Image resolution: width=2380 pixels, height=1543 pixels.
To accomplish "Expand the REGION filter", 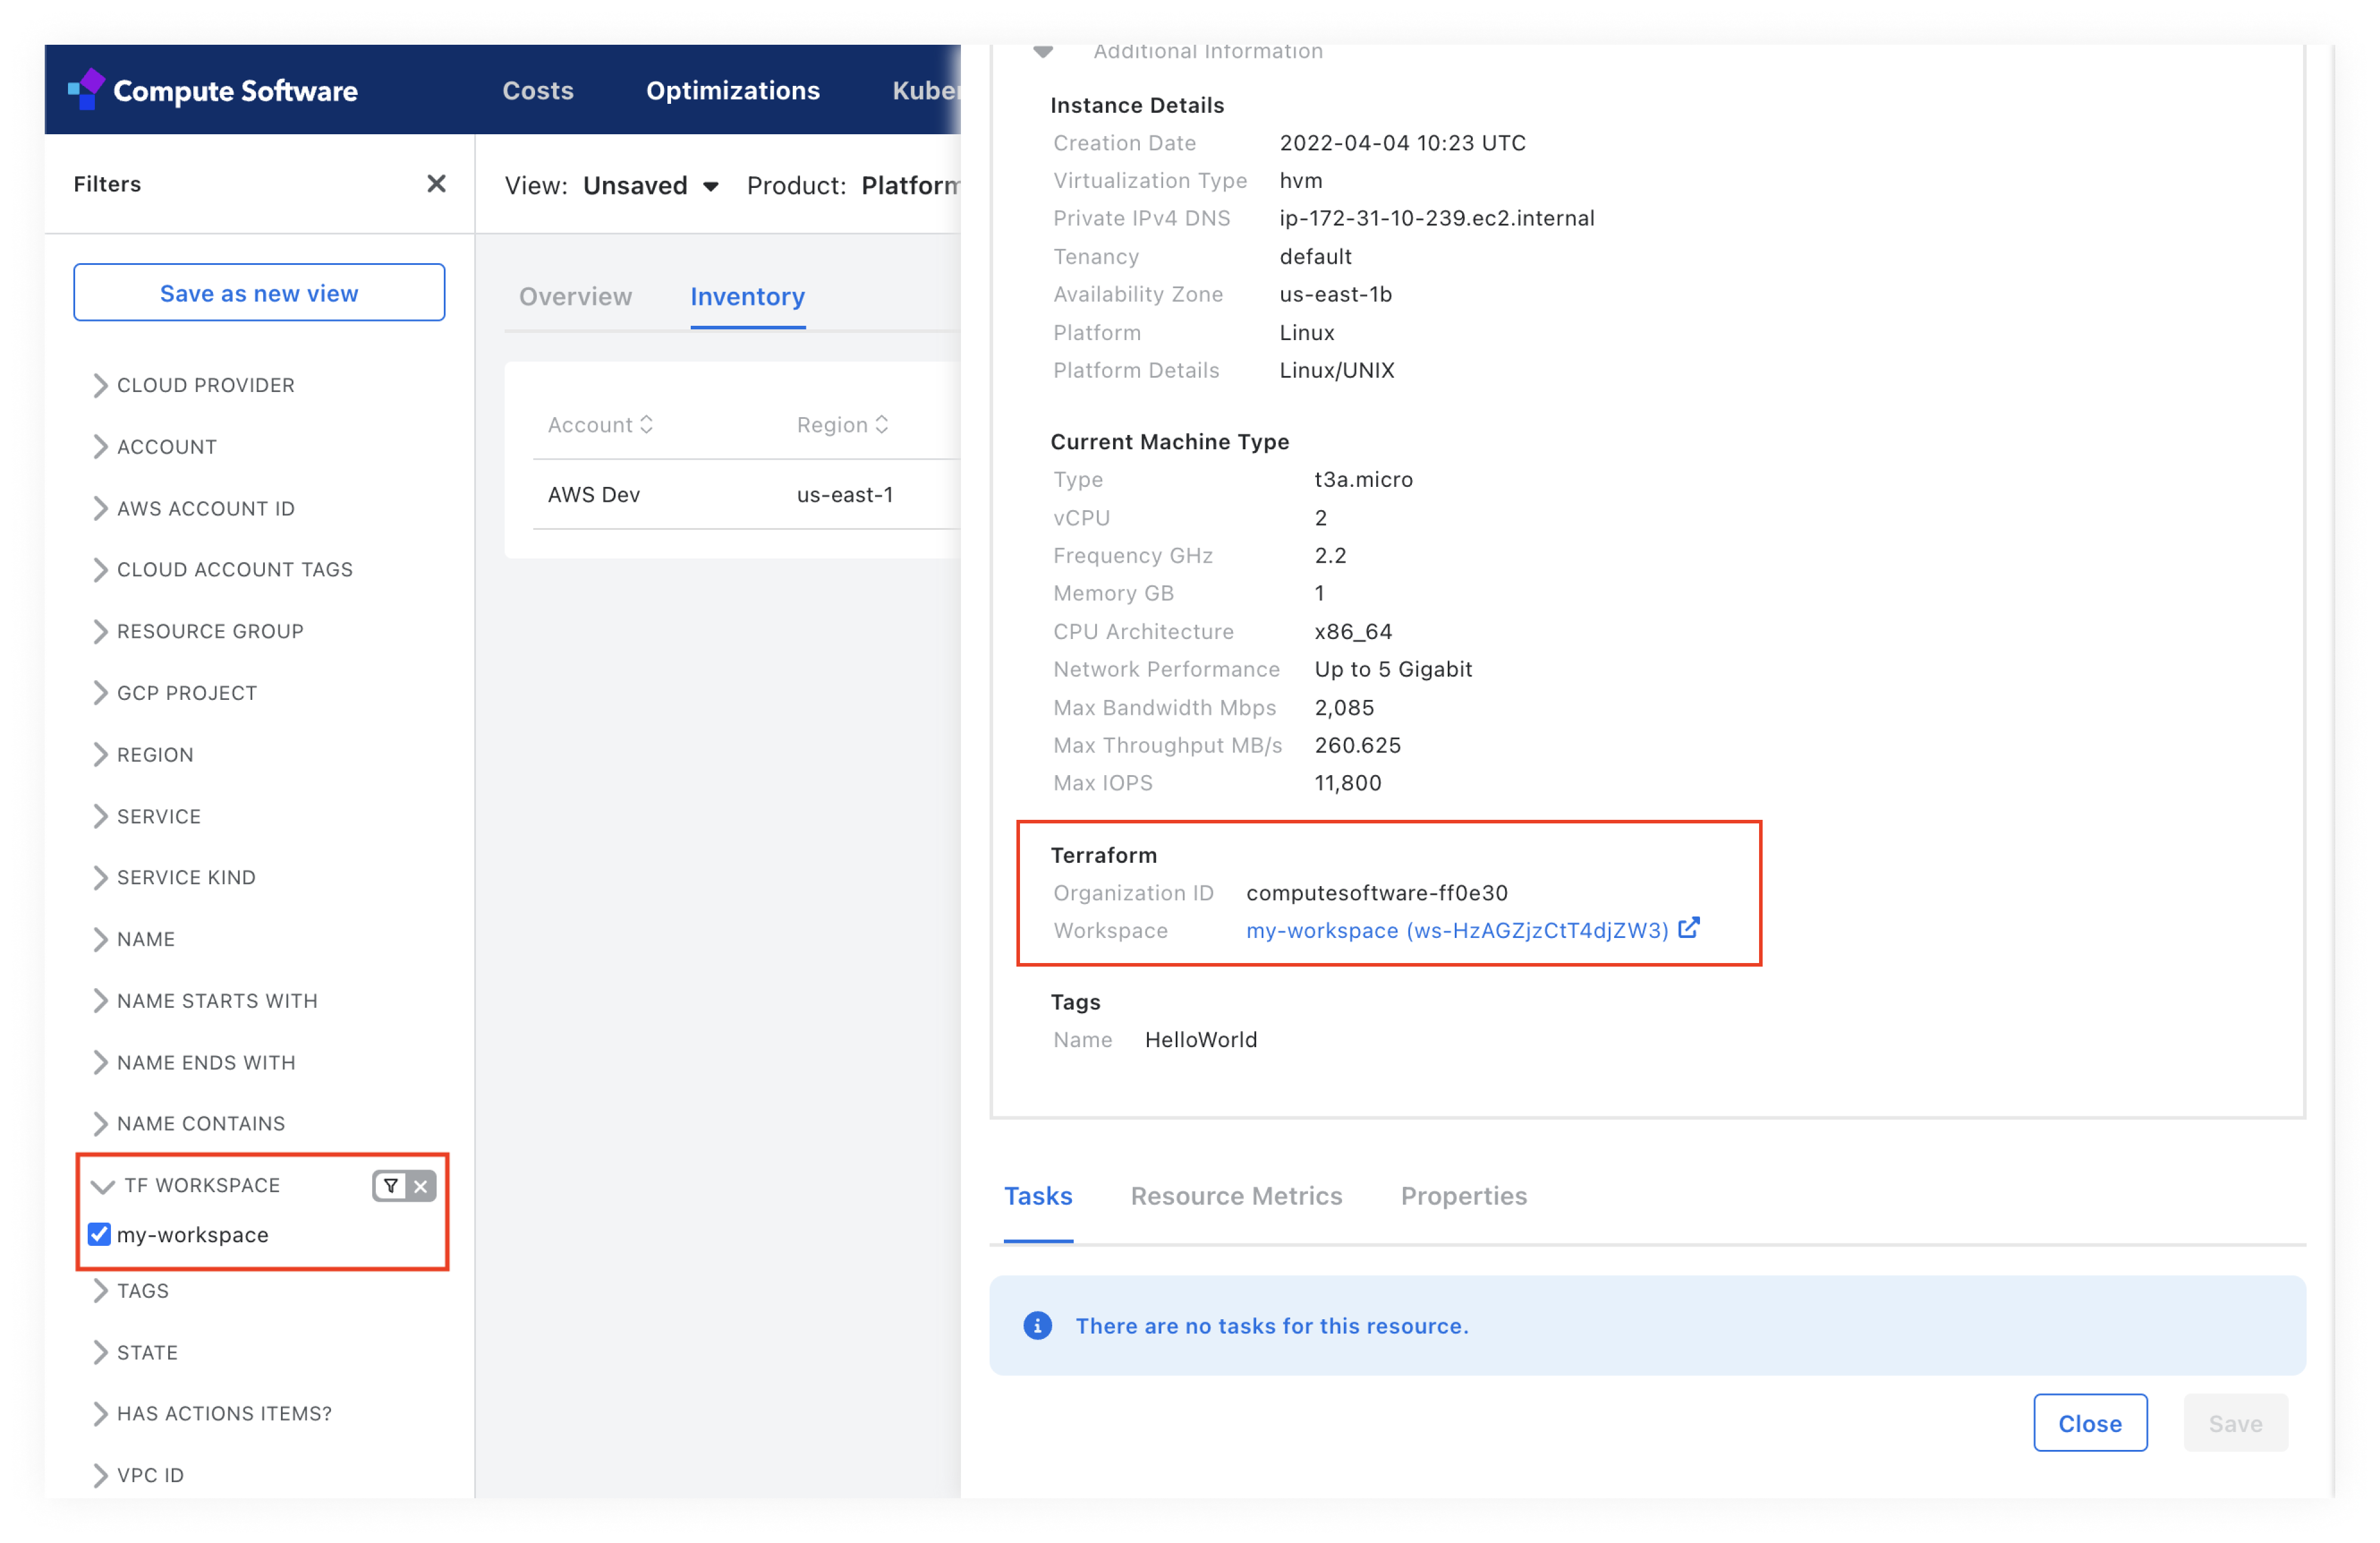I will click(143, 755).
